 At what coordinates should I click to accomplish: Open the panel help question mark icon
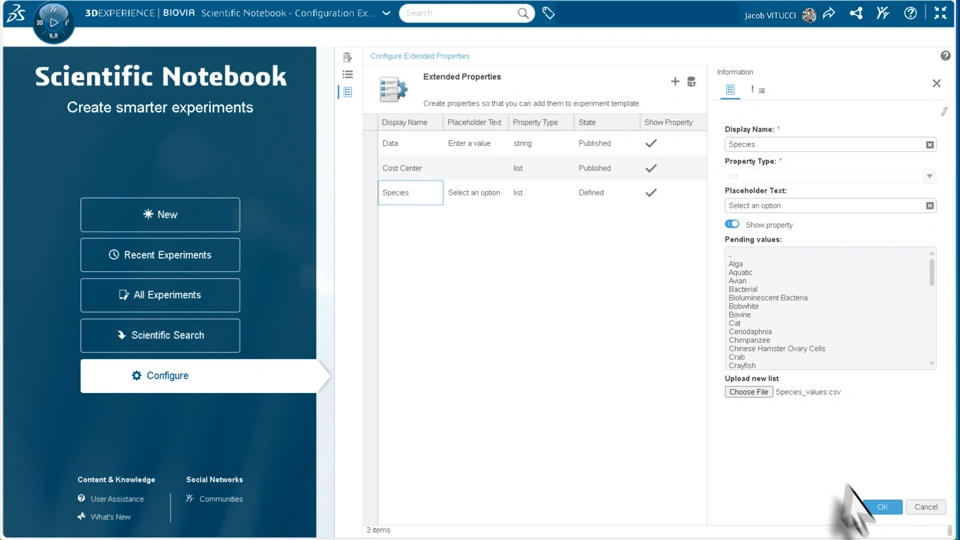point(945,56)
